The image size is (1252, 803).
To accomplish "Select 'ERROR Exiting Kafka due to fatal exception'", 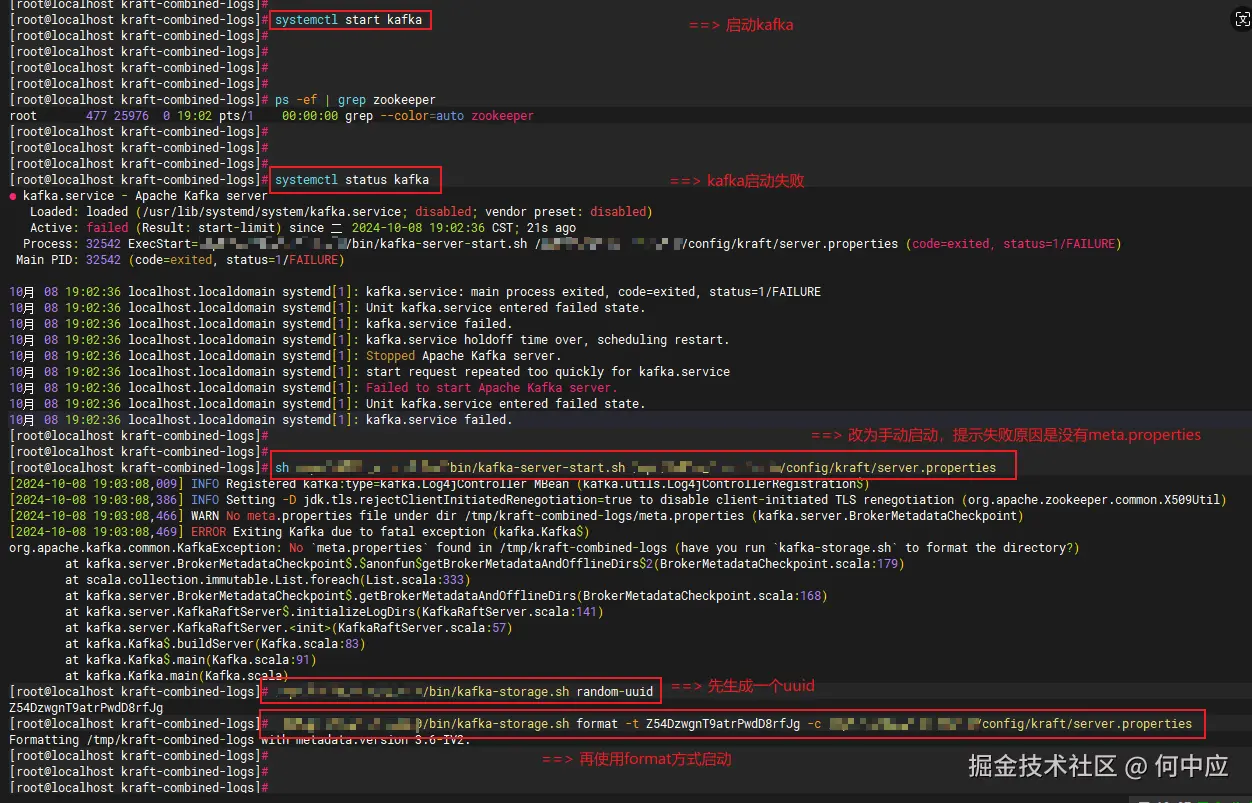I will (339, 532).
